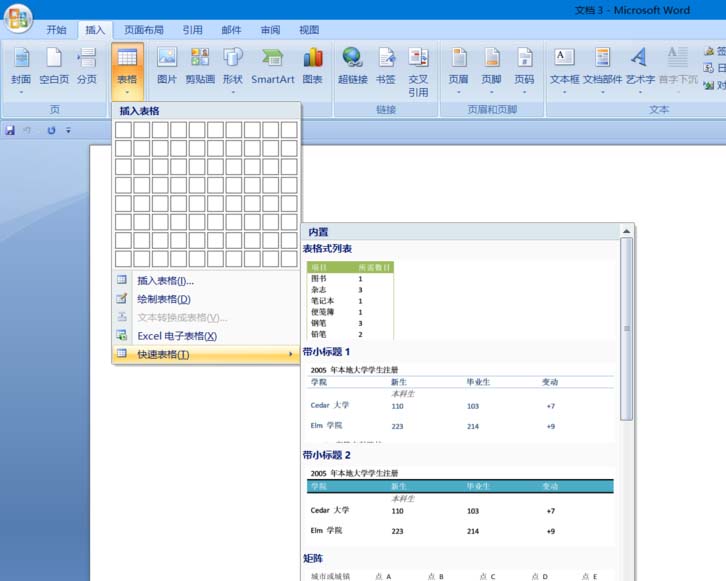Open Page Number (页码) options

524,69
